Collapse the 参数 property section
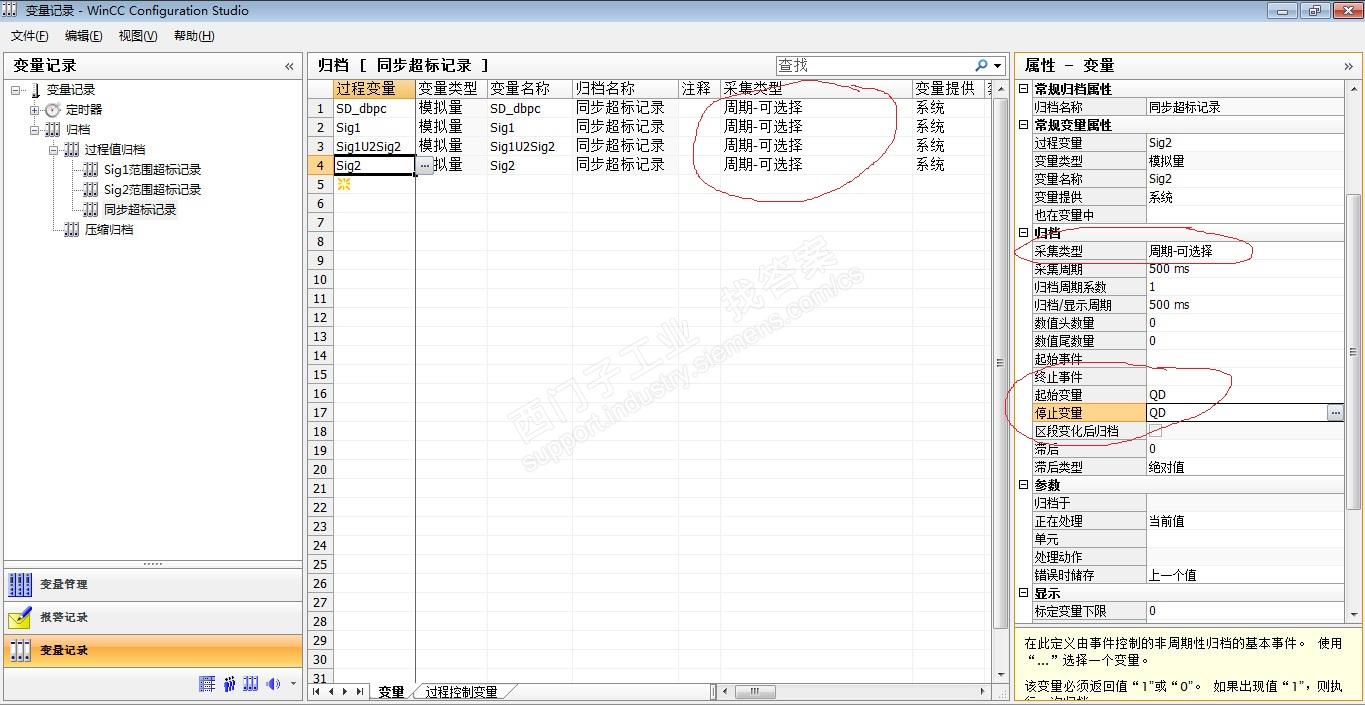Screen dimensions: 1365x706 tap(1023, 485)
